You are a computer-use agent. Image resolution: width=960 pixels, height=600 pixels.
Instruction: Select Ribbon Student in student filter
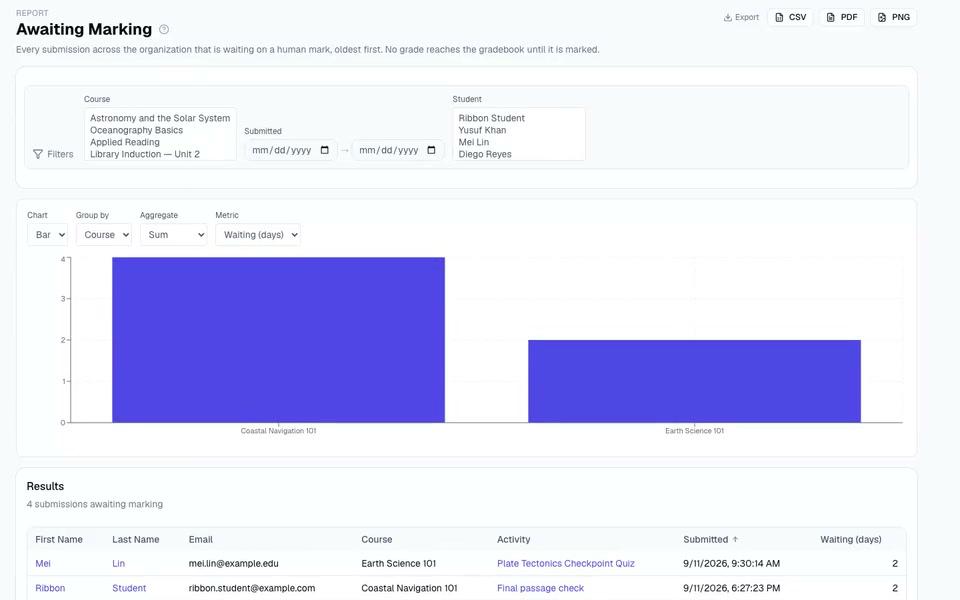[518, 118]
